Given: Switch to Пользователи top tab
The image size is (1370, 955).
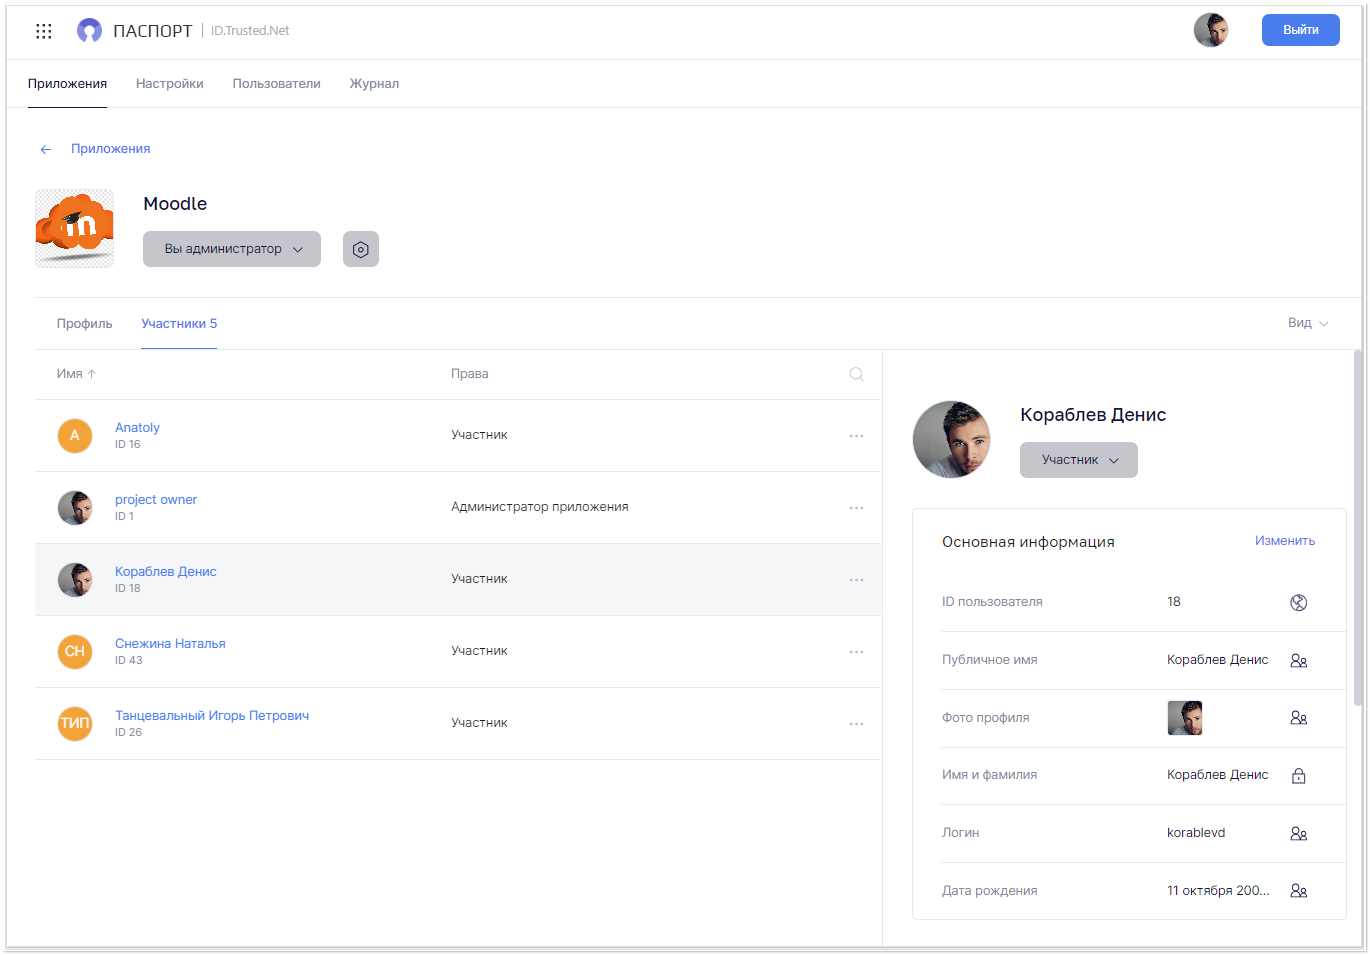Looking at the screenshot, I should click(277, 84).
